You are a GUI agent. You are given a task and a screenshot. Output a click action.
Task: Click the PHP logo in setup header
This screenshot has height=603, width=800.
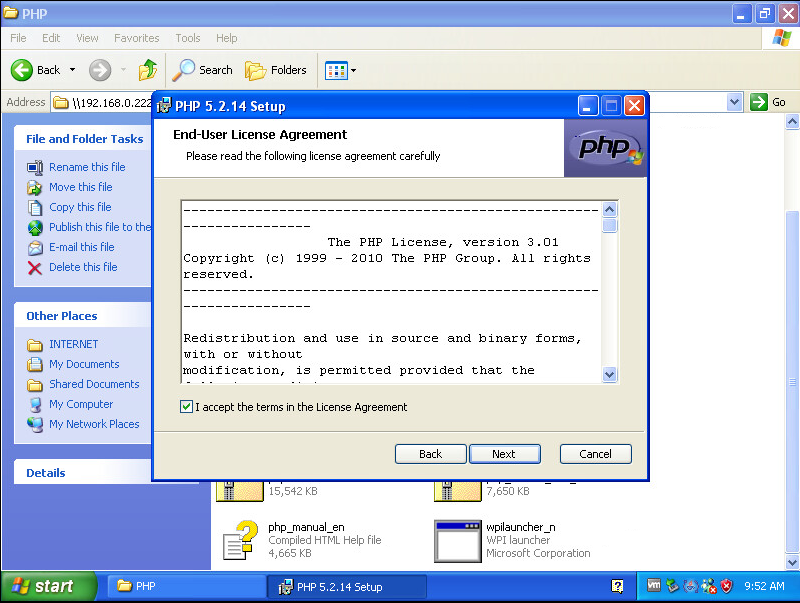(x=606, y=148)
